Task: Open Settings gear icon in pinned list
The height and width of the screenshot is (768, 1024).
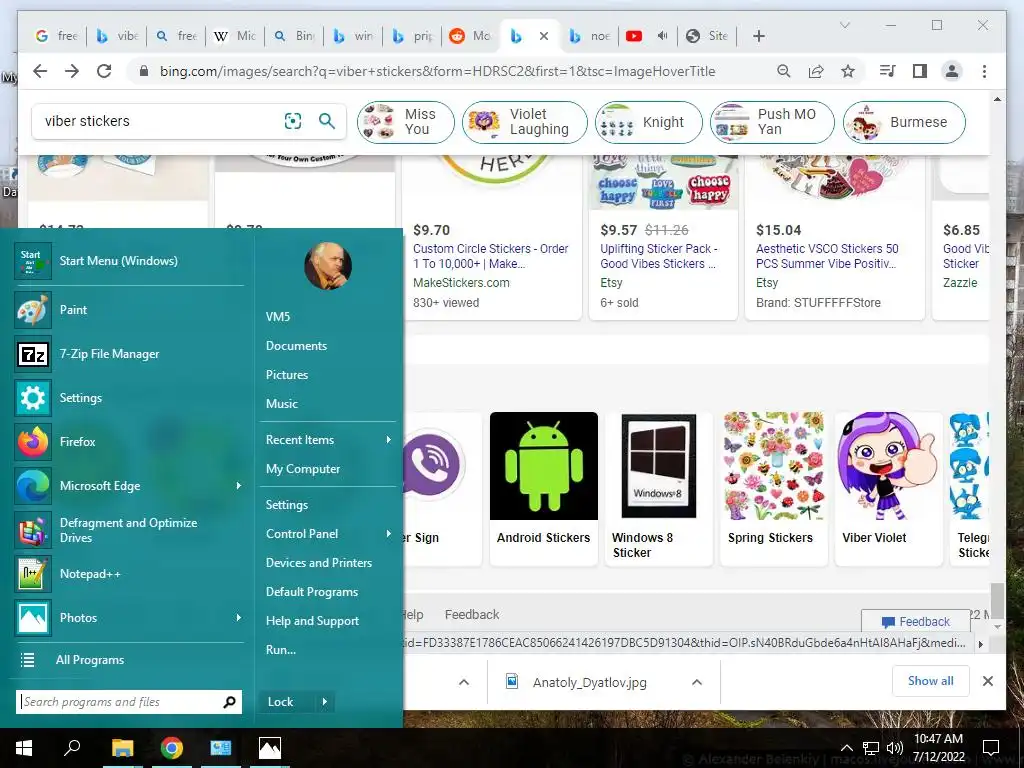Action: 33,398
